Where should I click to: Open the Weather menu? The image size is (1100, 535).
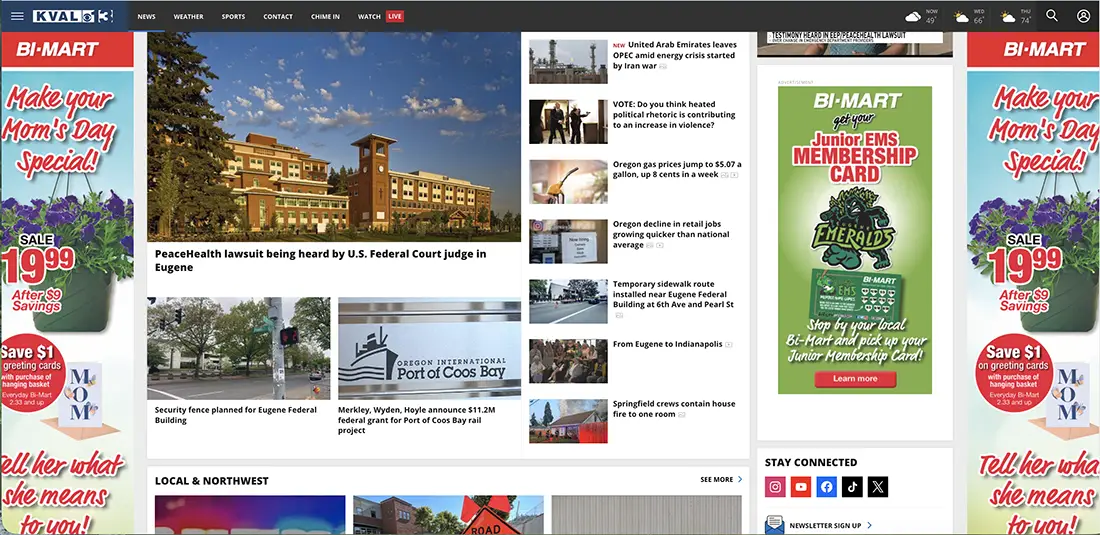(189, 16)
